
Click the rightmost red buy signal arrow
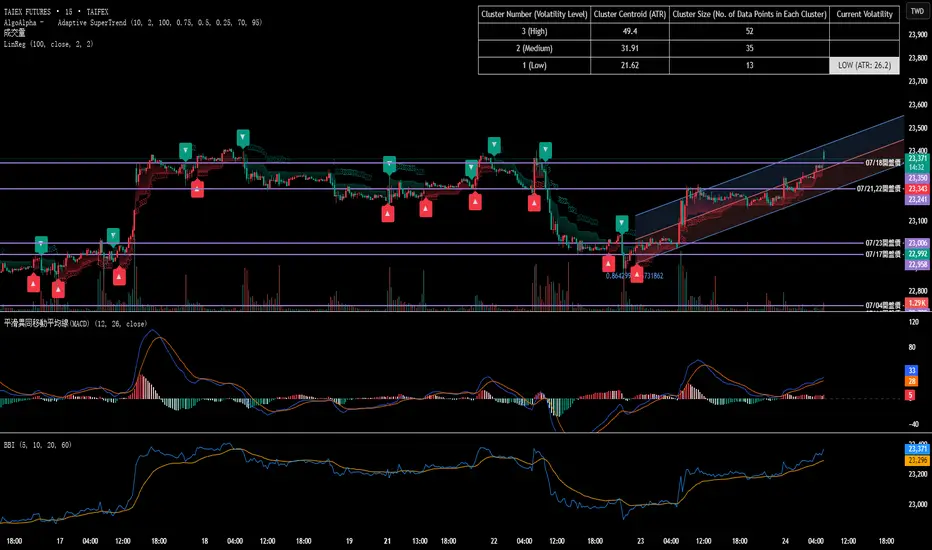click(636, 271)
